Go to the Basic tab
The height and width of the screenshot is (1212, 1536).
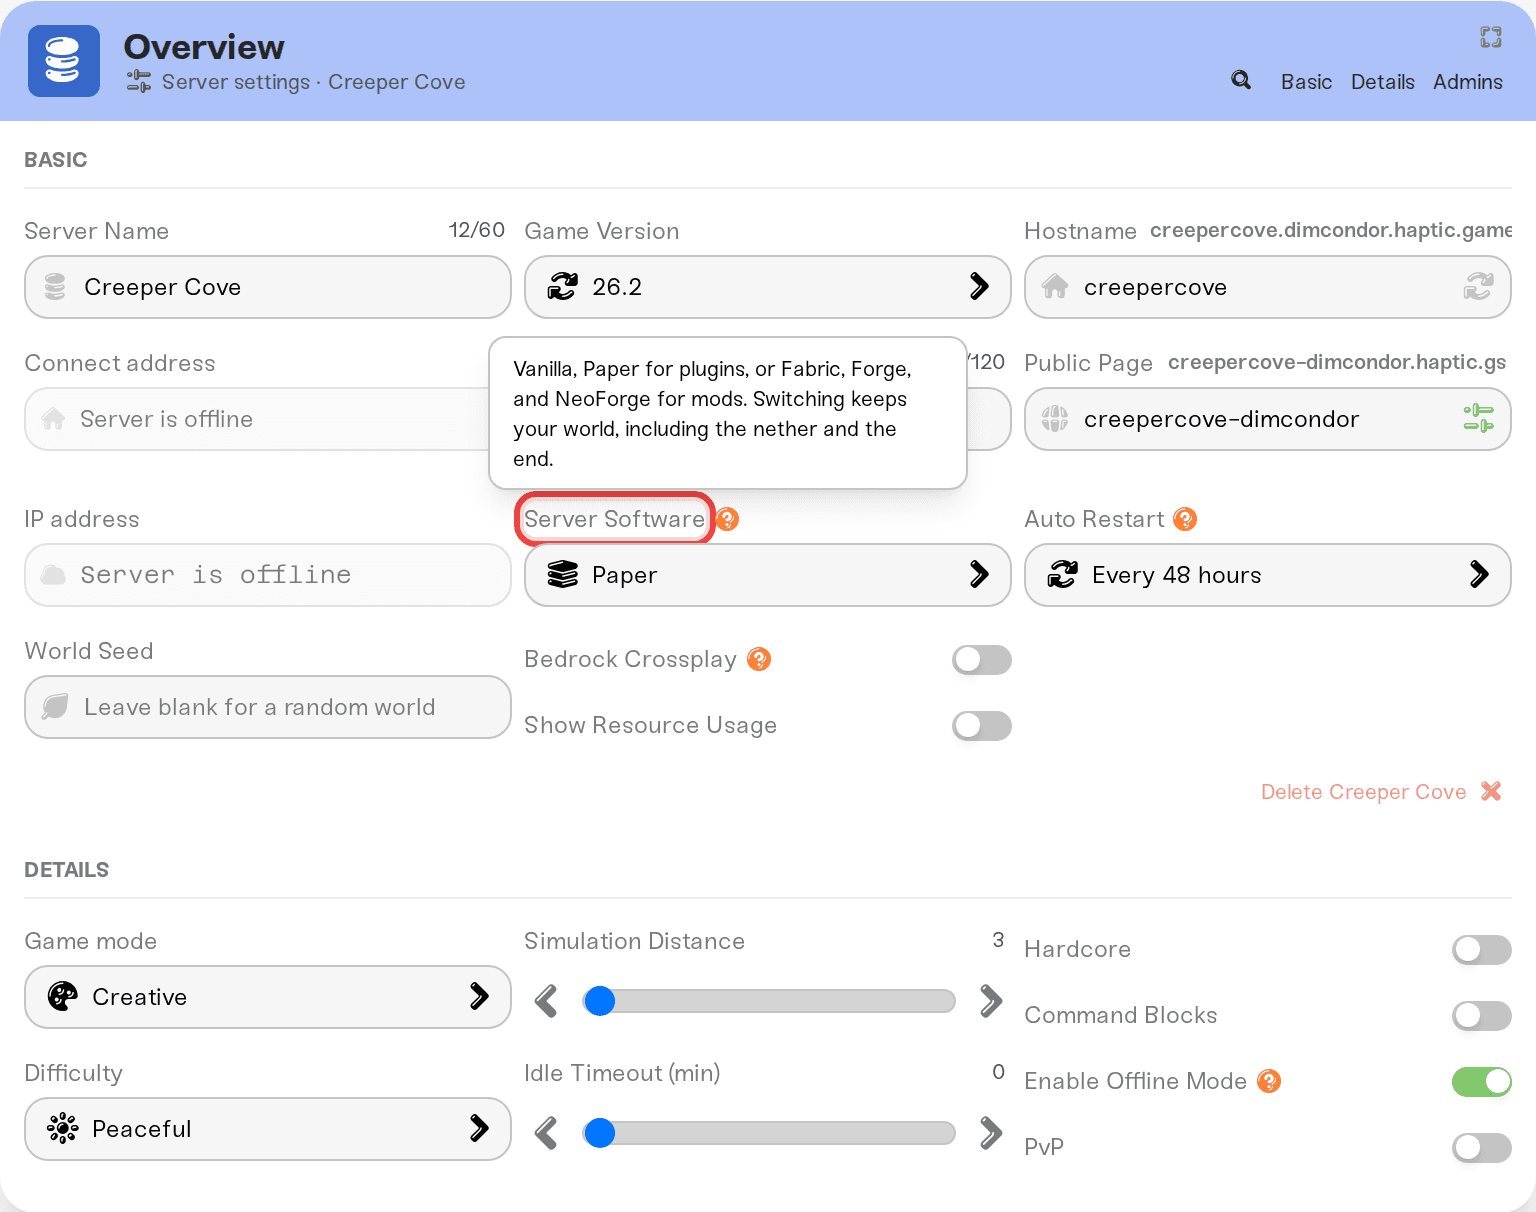point(1307,82)
